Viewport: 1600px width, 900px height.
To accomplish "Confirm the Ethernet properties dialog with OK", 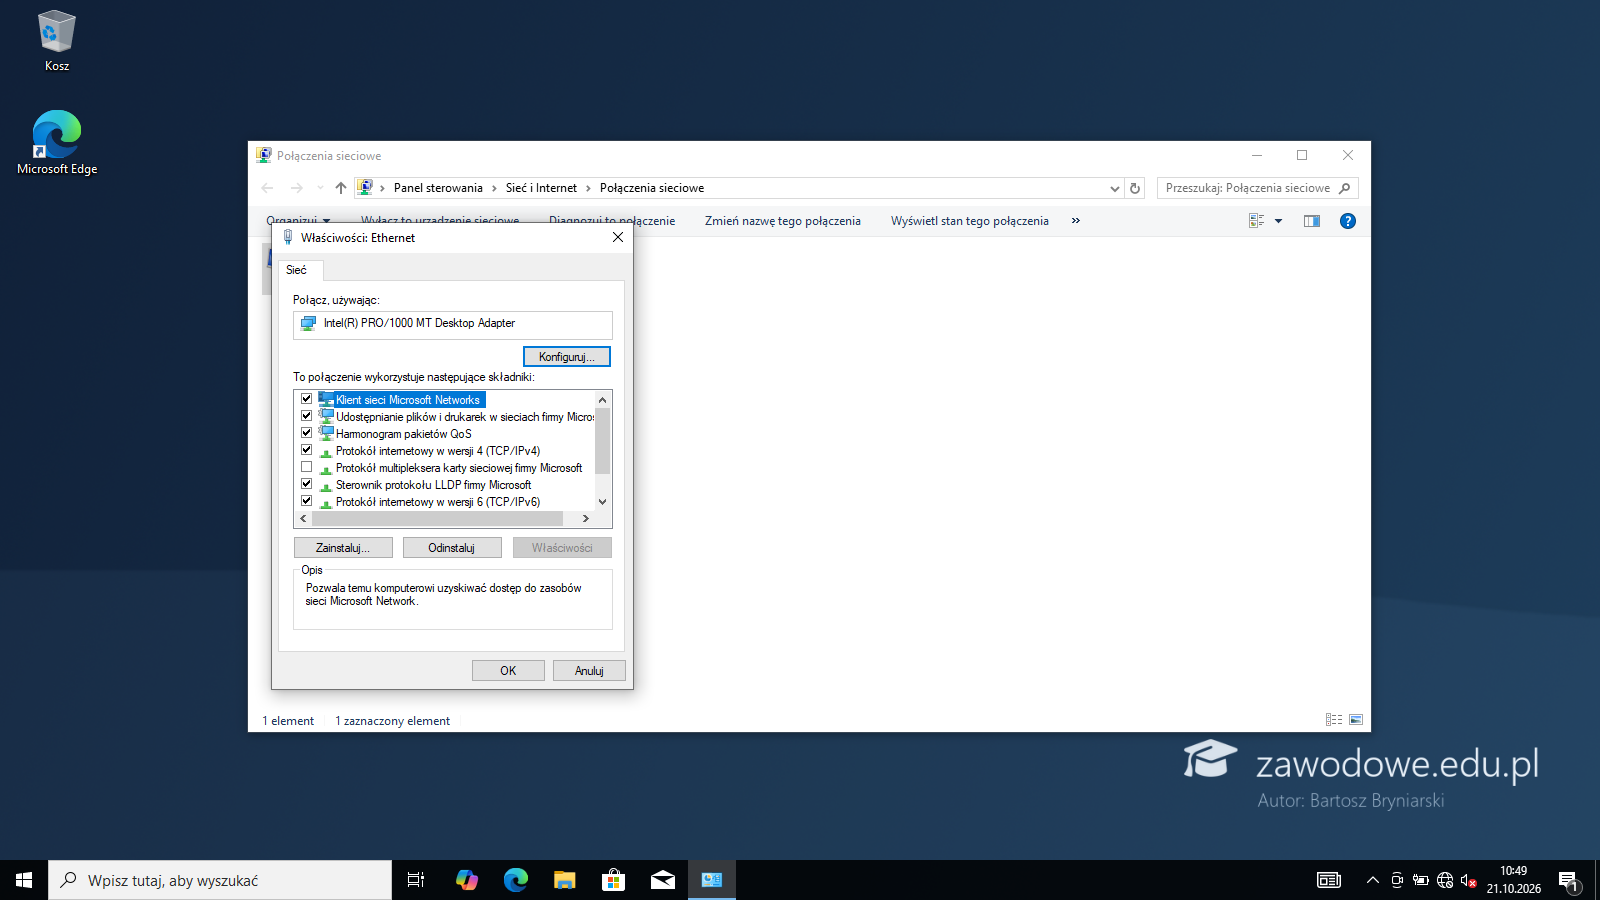I will click(x=508, y=671).
